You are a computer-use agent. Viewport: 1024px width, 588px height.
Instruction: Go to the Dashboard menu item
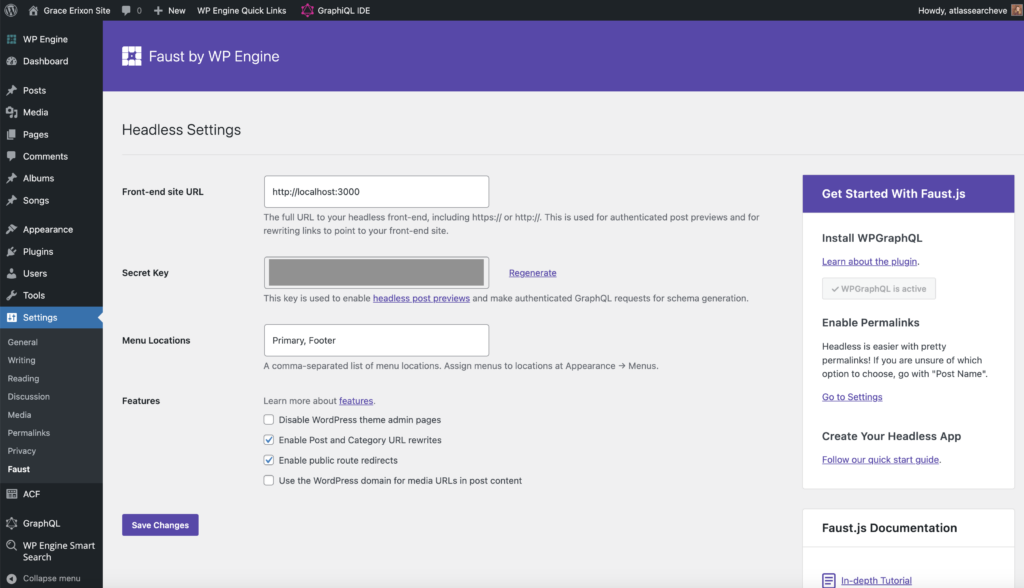pyautogui.click(x=45, y=61)
